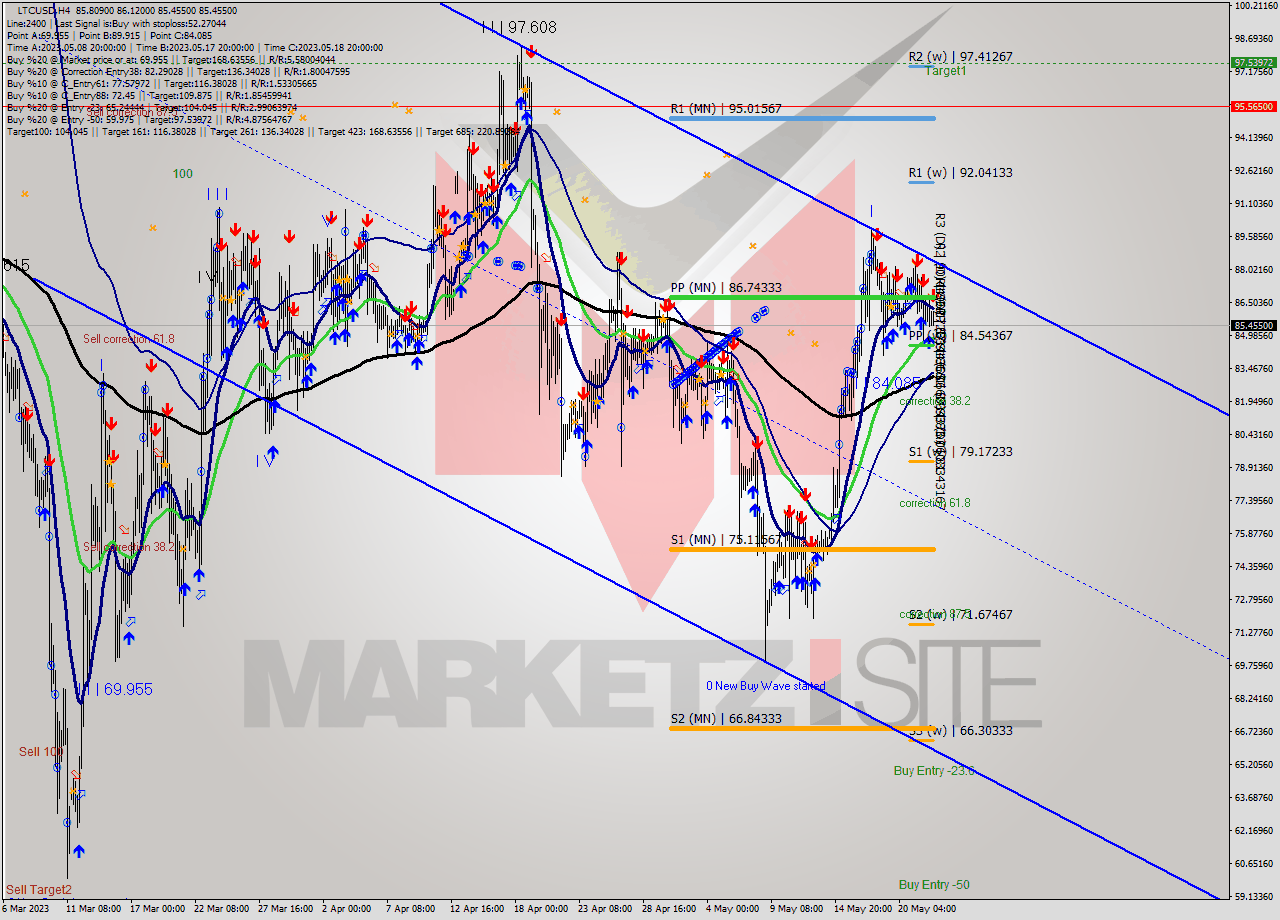Click the 'PP (MN) | 86.74333' label
The image size is (1280, 920).
coord(726,287)
